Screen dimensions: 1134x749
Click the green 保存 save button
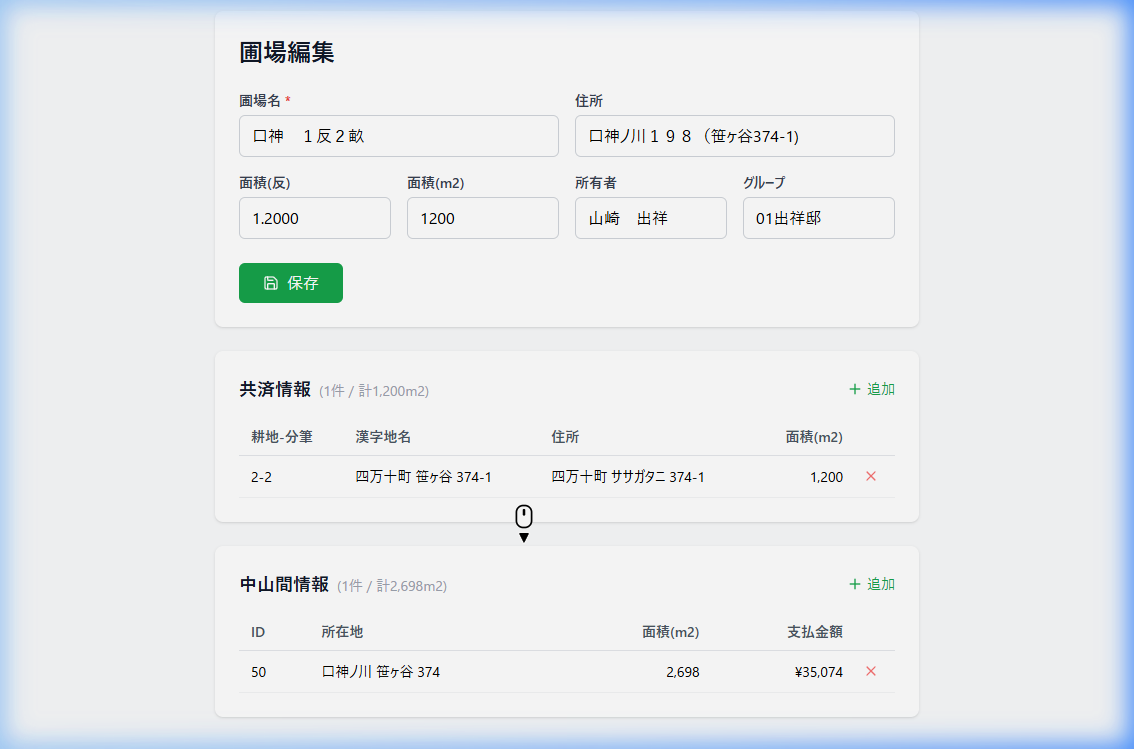point(290,283)
